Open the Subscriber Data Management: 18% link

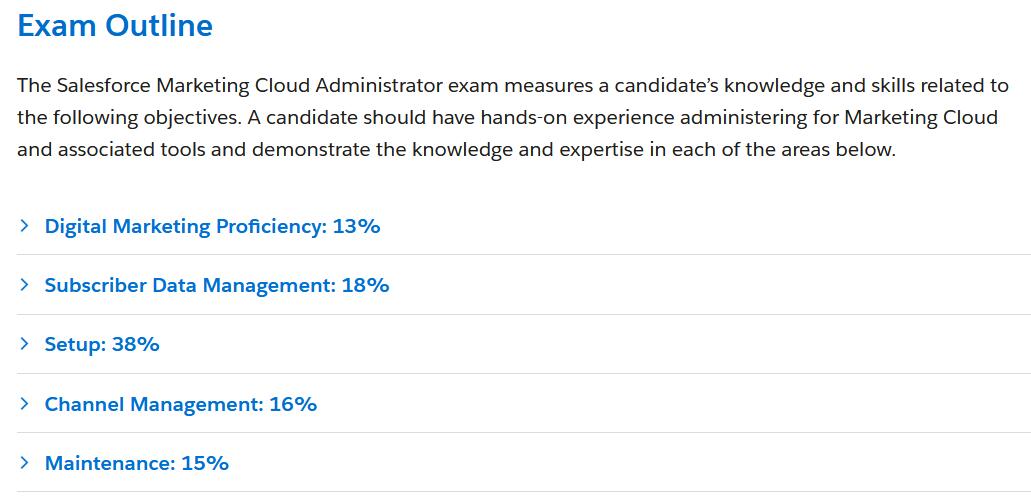pyautogui.click(x=217, y=285)
